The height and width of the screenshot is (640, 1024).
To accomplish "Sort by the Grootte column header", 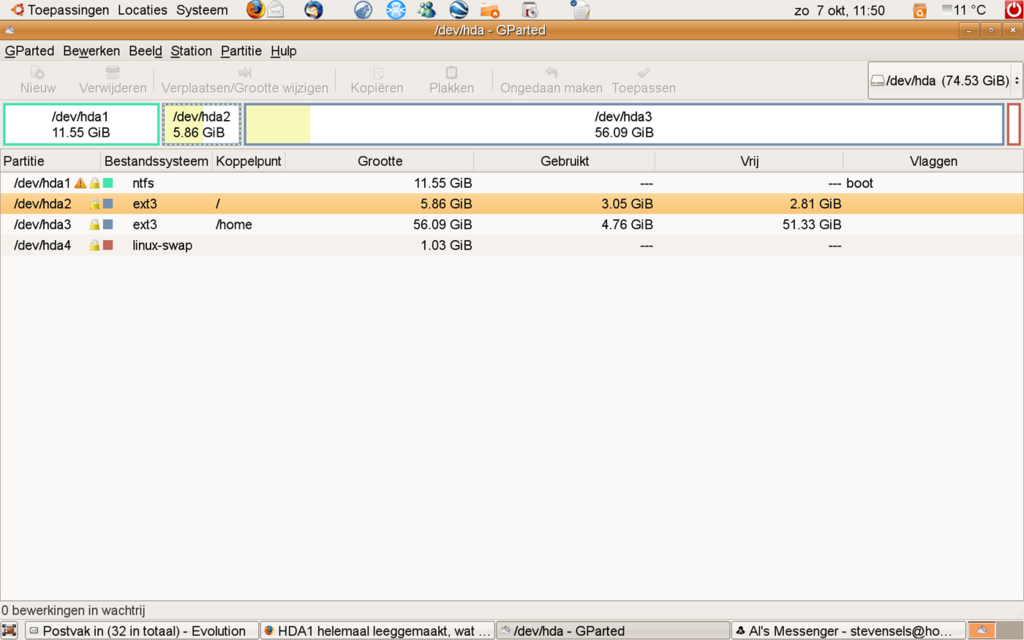I will point(380,161).
